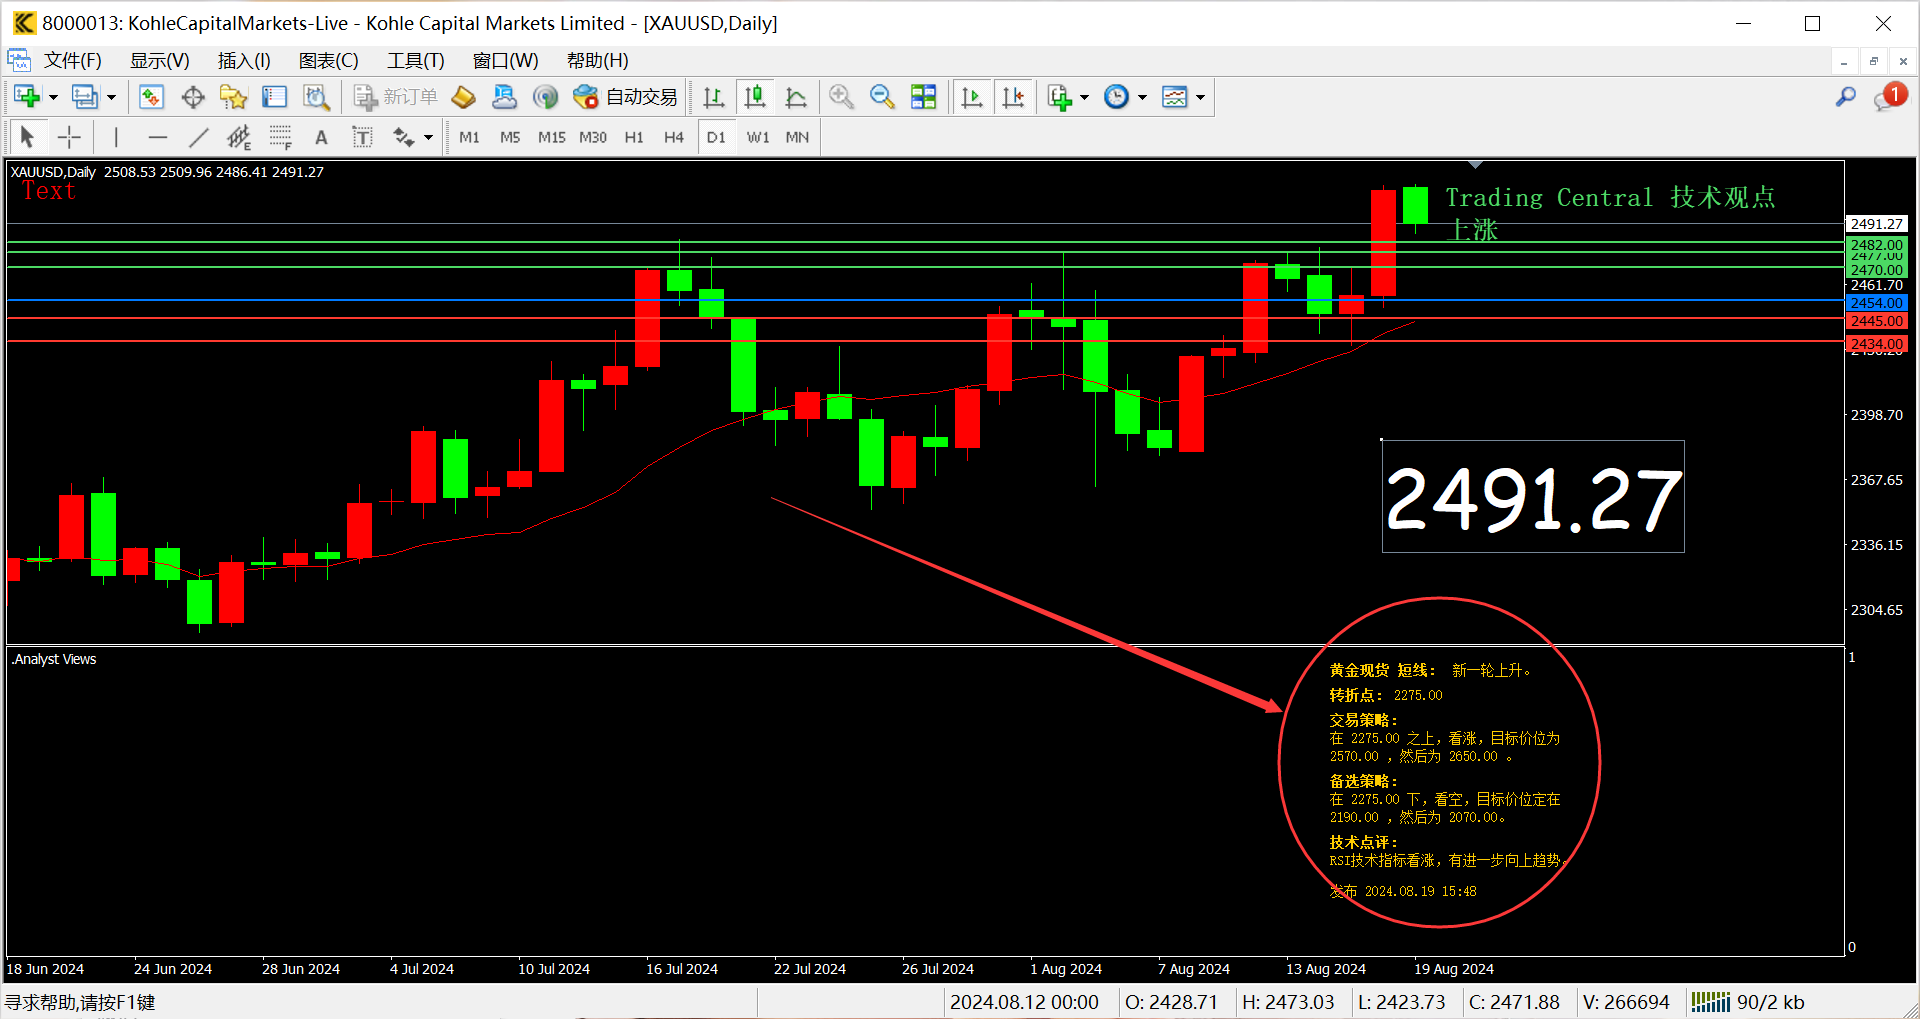This screenshot has height=1019, width=1920.
Task: Open the 图表(C) menu
Action: point(329,60)
